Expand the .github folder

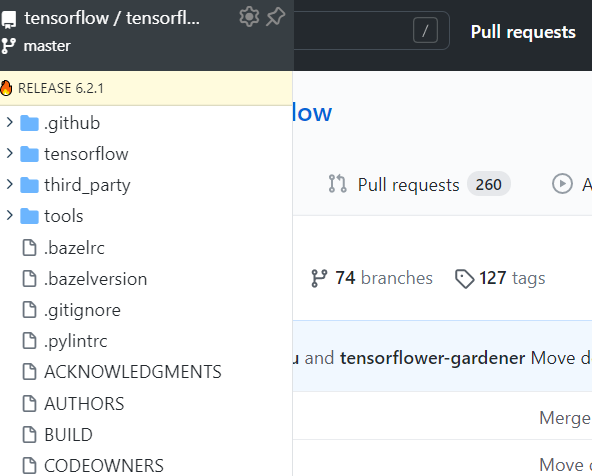point(9,122)
